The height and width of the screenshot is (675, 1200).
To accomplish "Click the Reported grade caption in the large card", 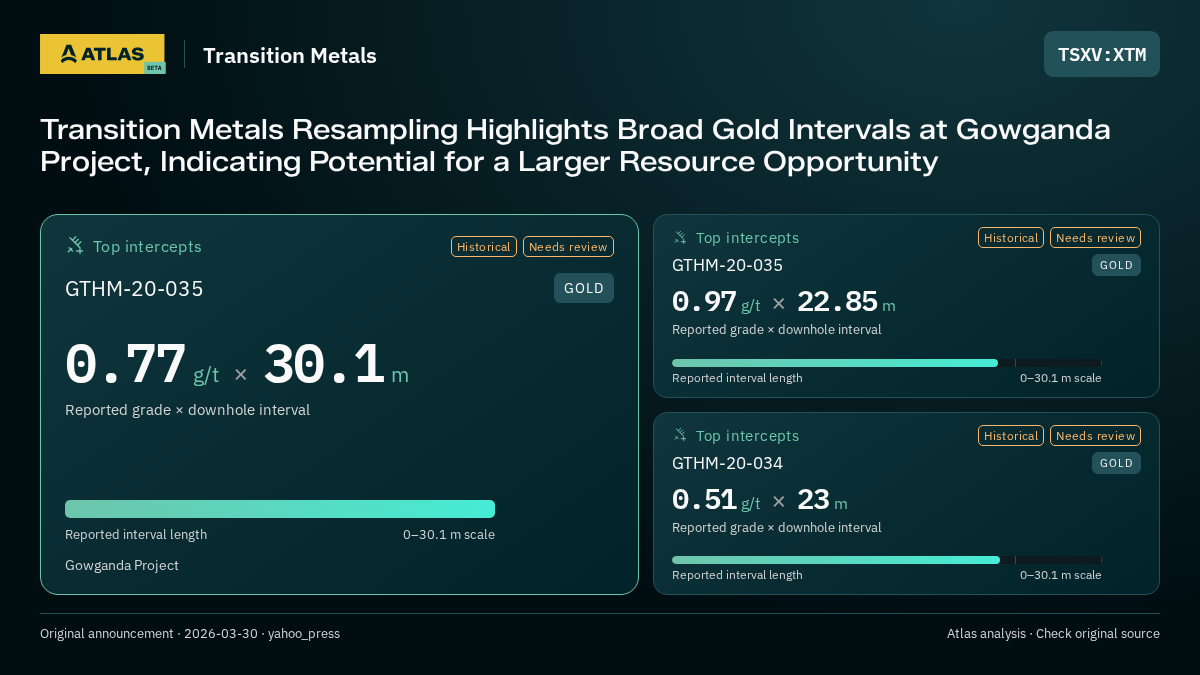I will pyautogui.click(x=187, y=410).
